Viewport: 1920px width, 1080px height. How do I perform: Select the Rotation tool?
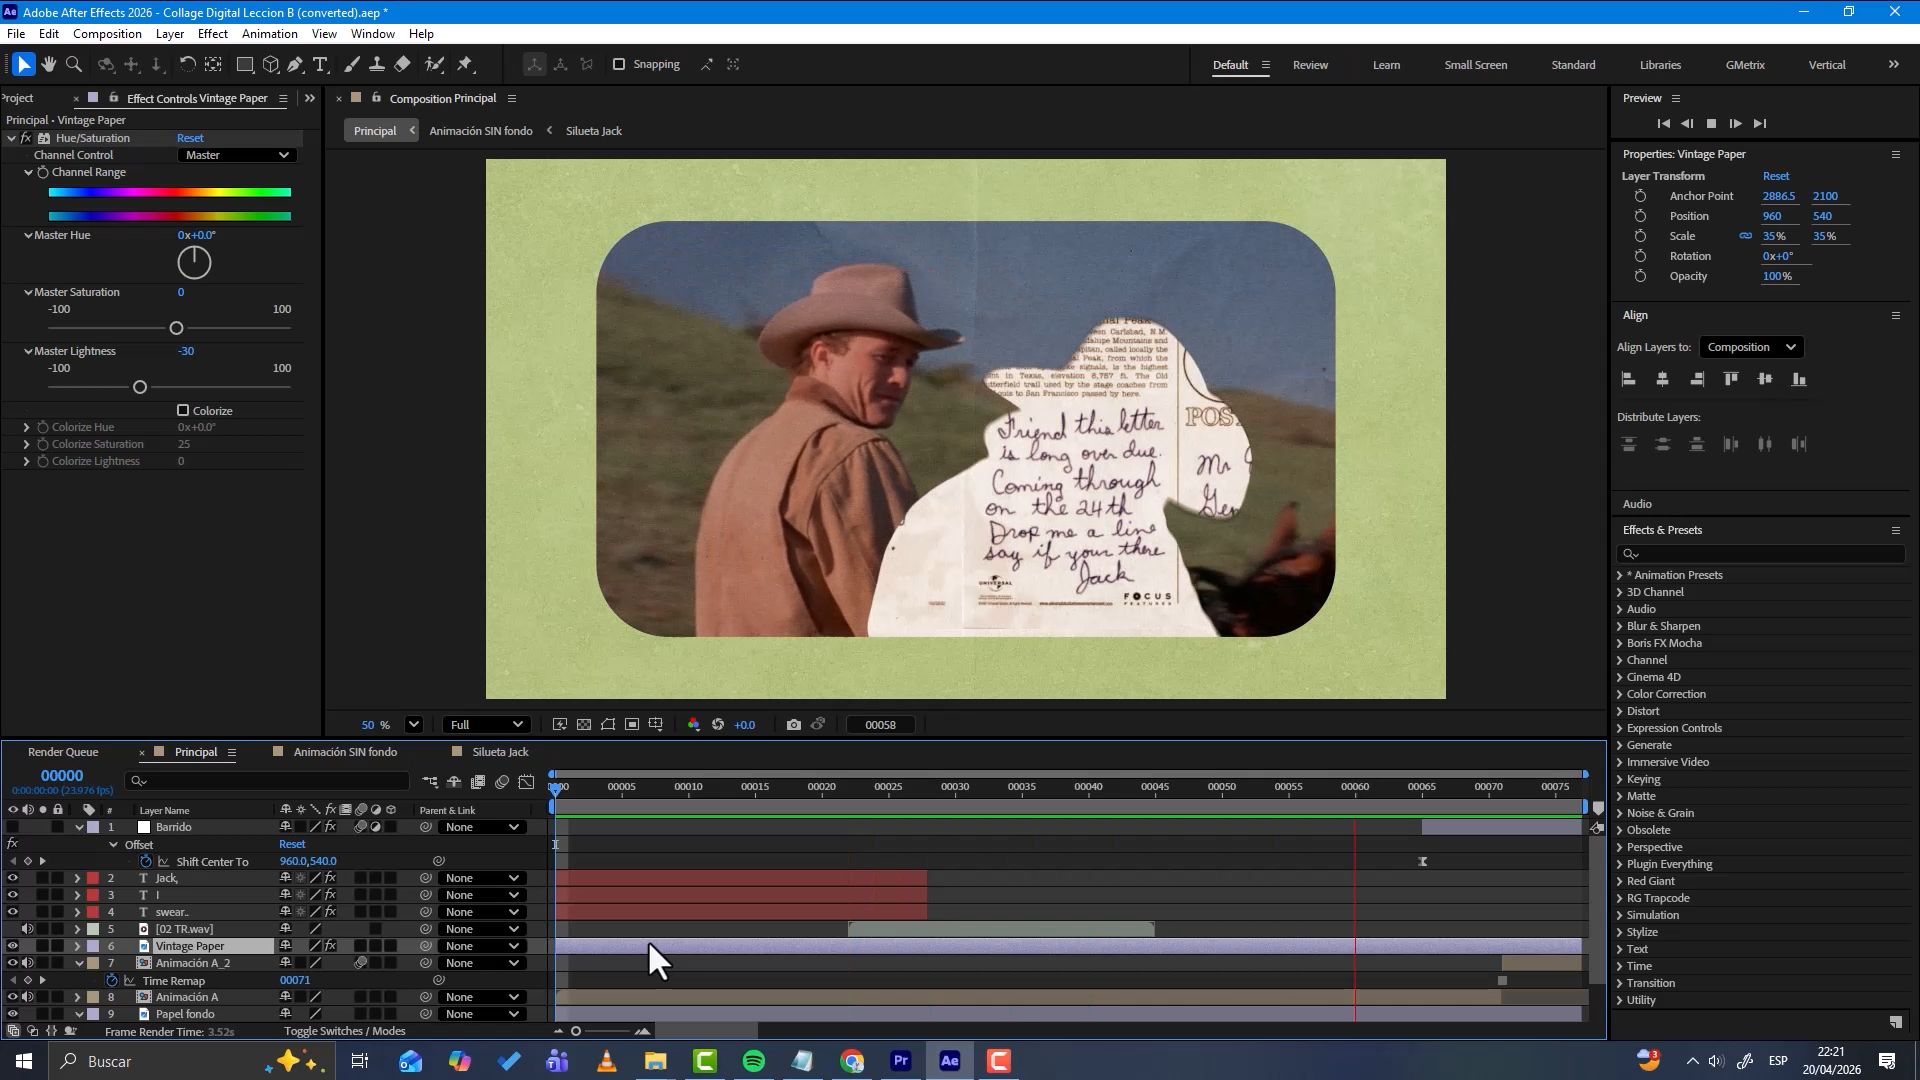(187, 65)
